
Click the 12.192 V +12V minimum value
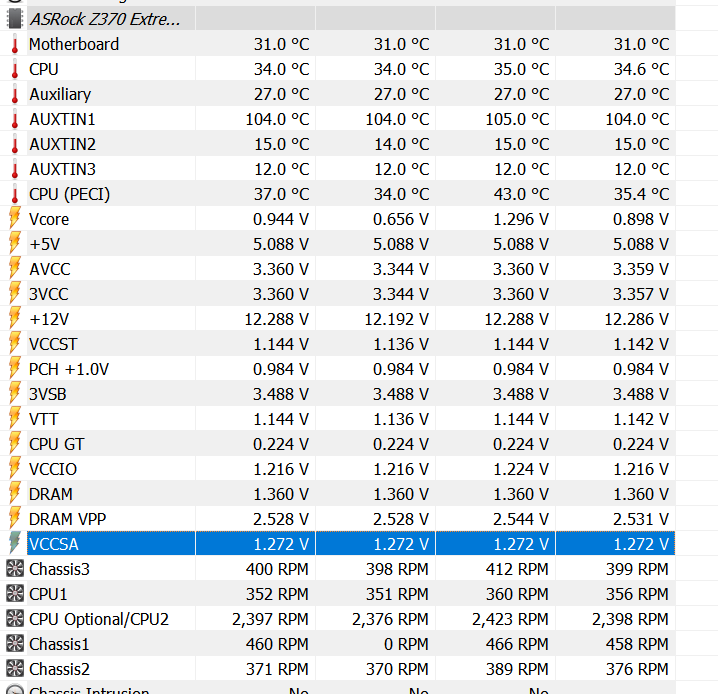pyautogui.click(x=397, y=319)
